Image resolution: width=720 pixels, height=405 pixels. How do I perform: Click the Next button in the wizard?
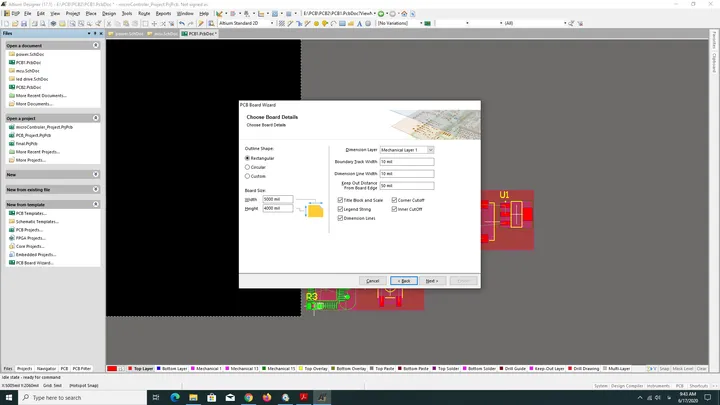[x=432, y=281]
